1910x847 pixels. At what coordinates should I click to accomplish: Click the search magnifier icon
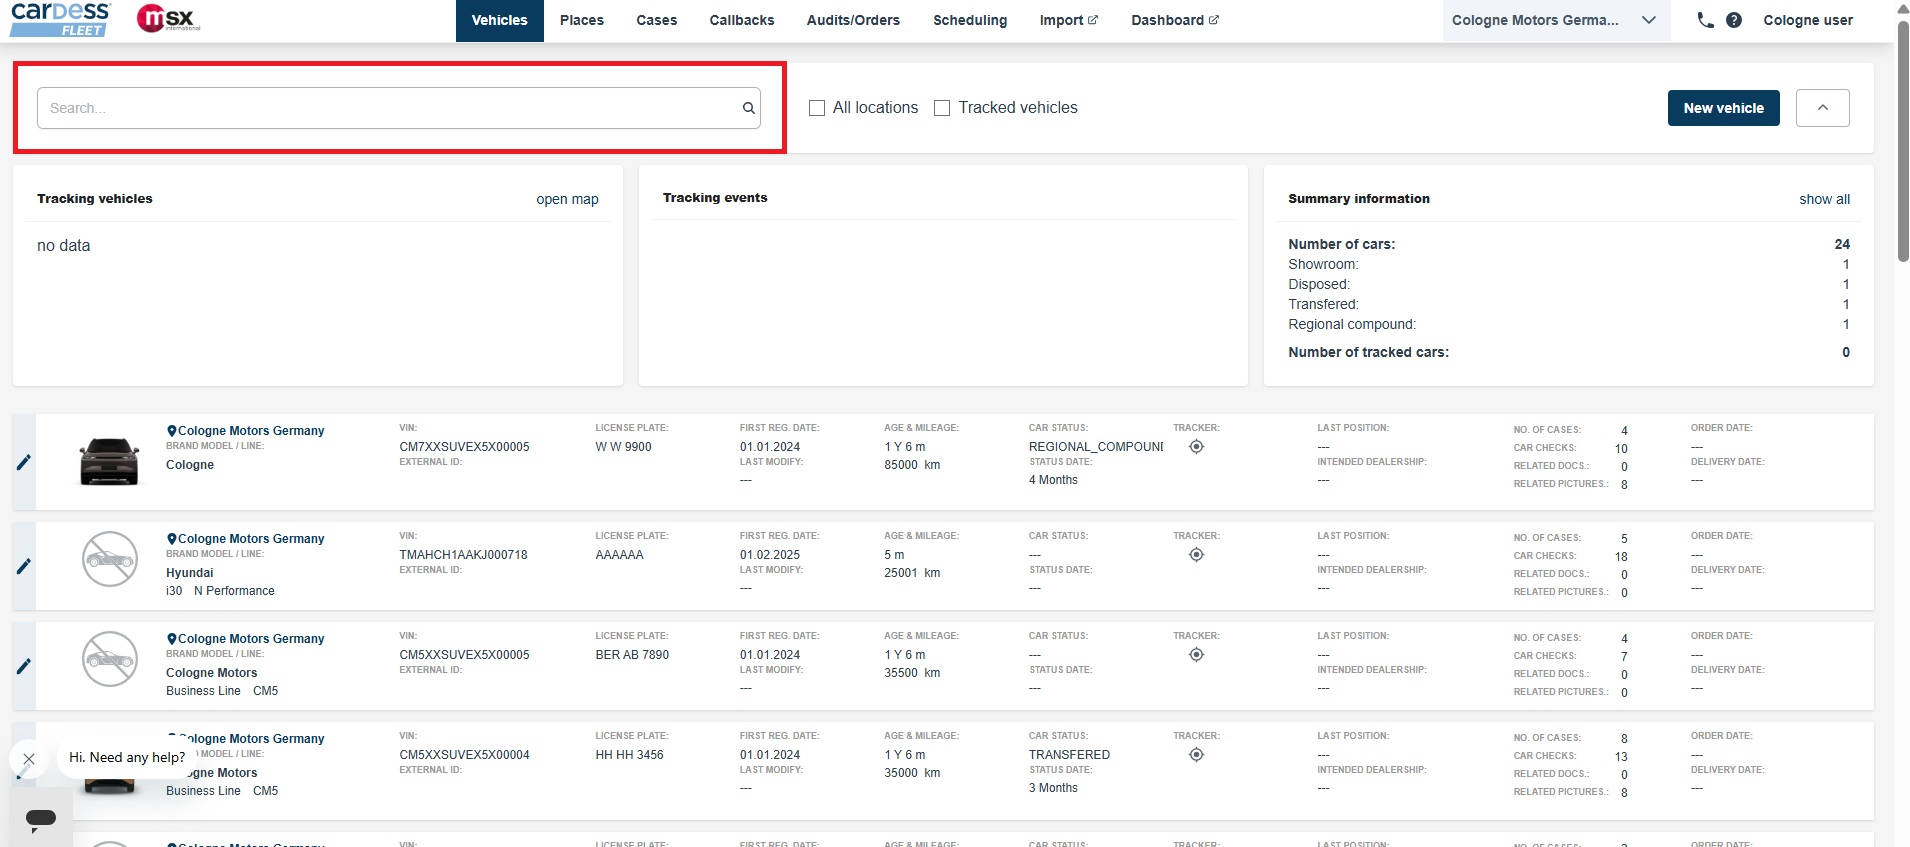[x=748, y=108]
